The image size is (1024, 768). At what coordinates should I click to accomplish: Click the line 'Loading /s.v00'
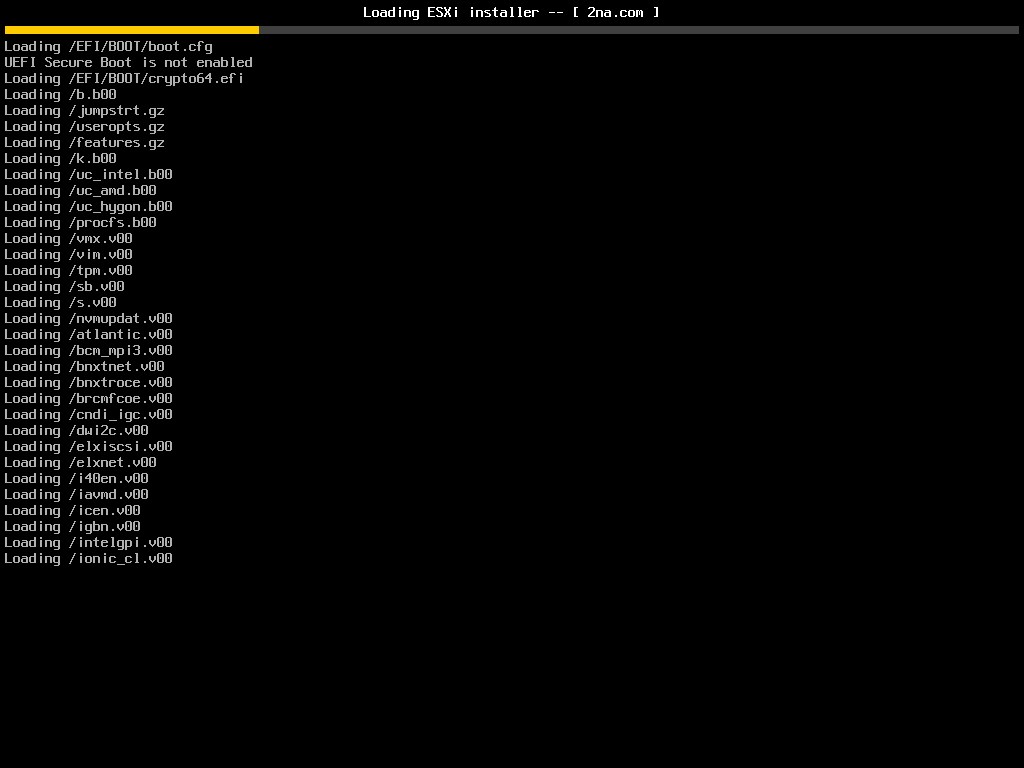tap(61, 302)
